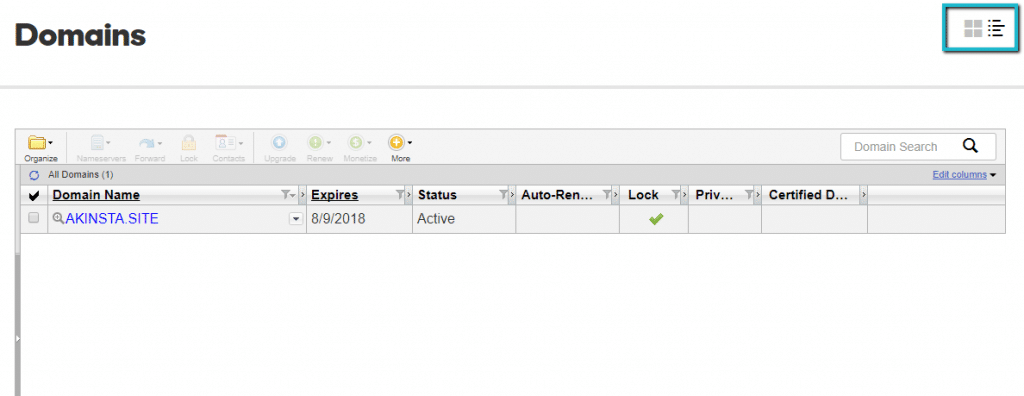Image resolution: width=1024 pixels, height=396 pixels.
Task: Click the Upgrade toolbar icon
Action: click(x=280, y=148)
